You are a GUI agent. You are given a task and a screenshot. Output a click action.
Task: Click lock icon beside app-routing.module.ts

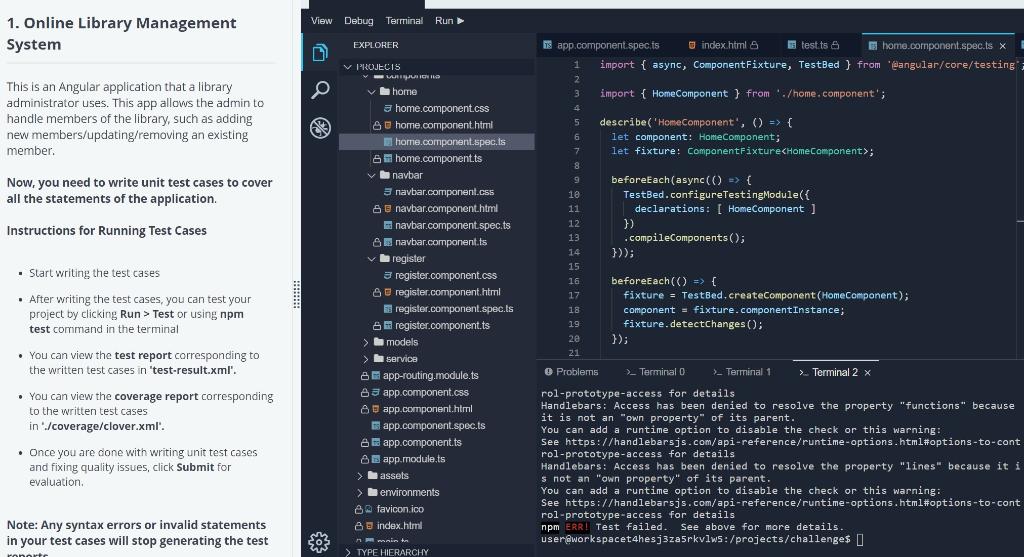coord(364,376)
